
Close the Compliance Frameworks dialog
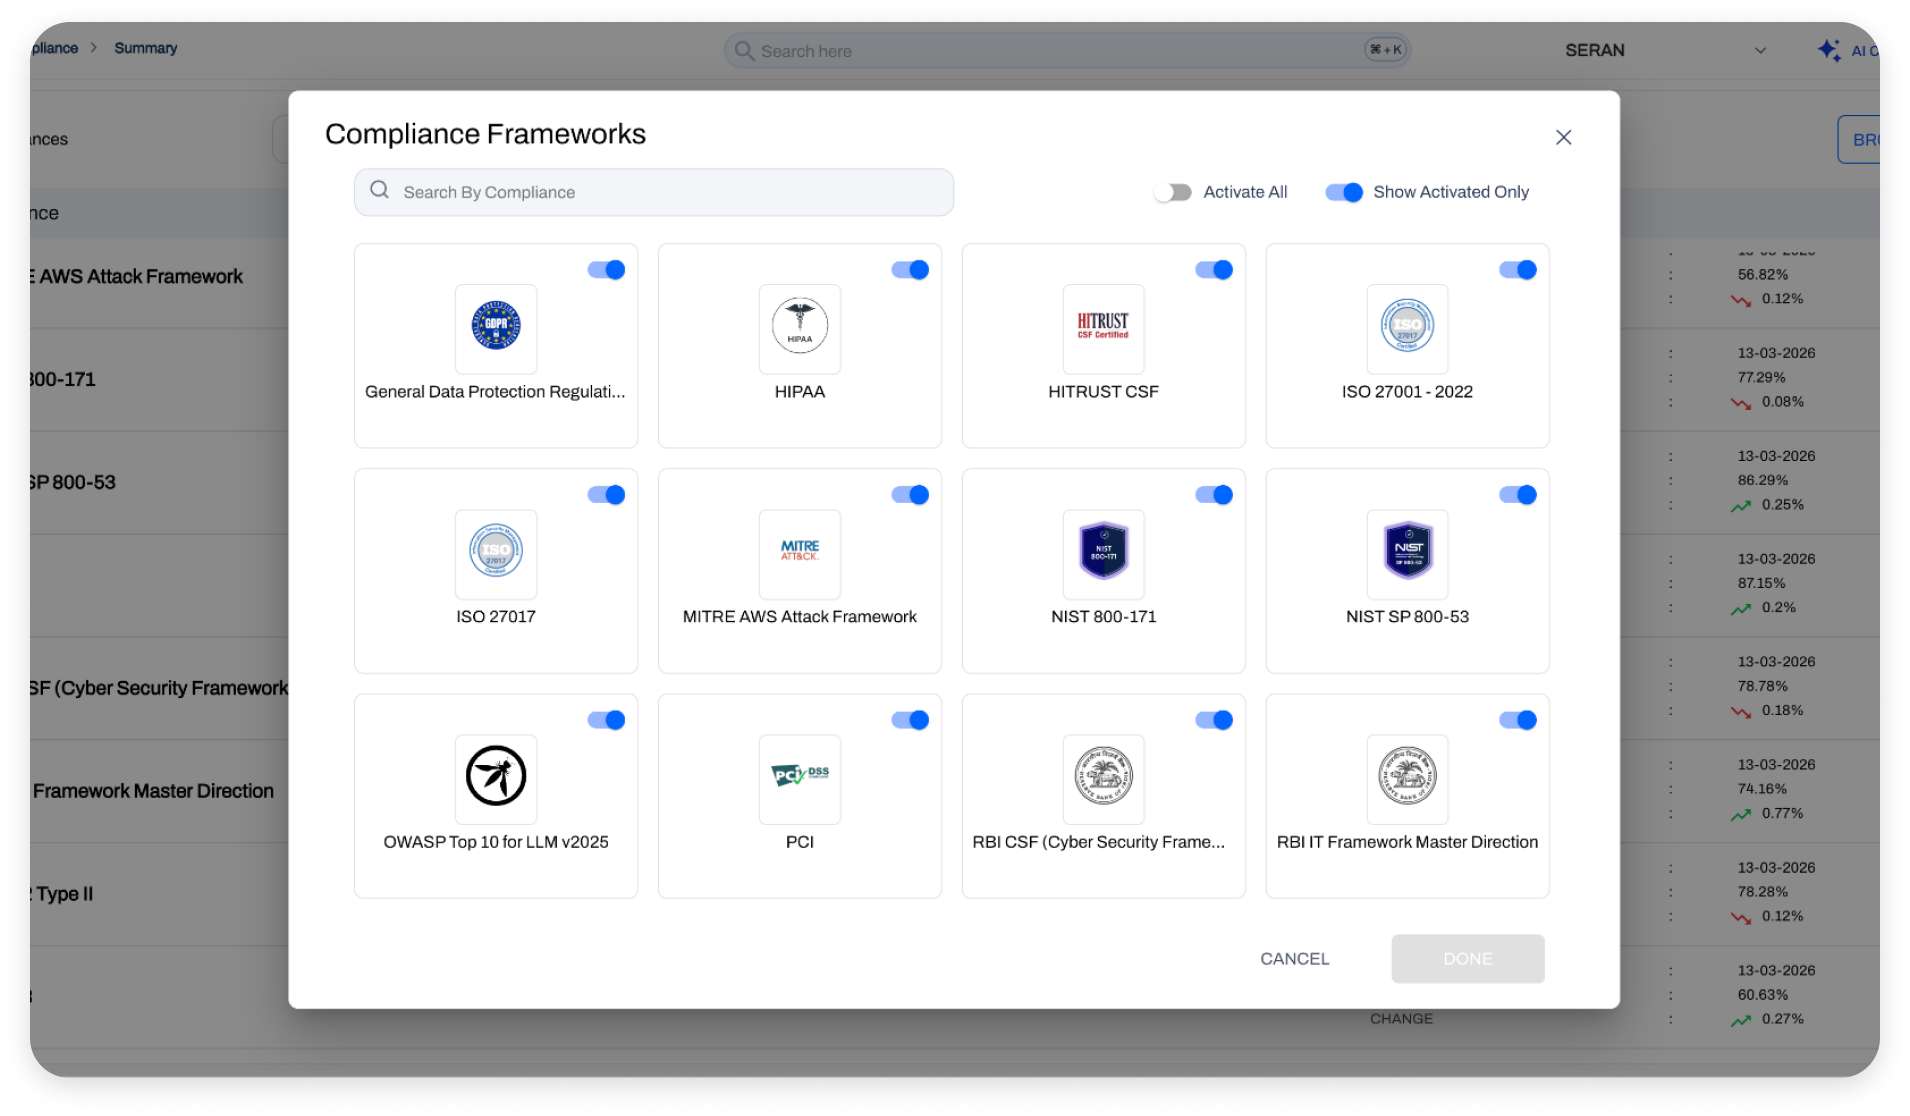(x=1564, y=137)
